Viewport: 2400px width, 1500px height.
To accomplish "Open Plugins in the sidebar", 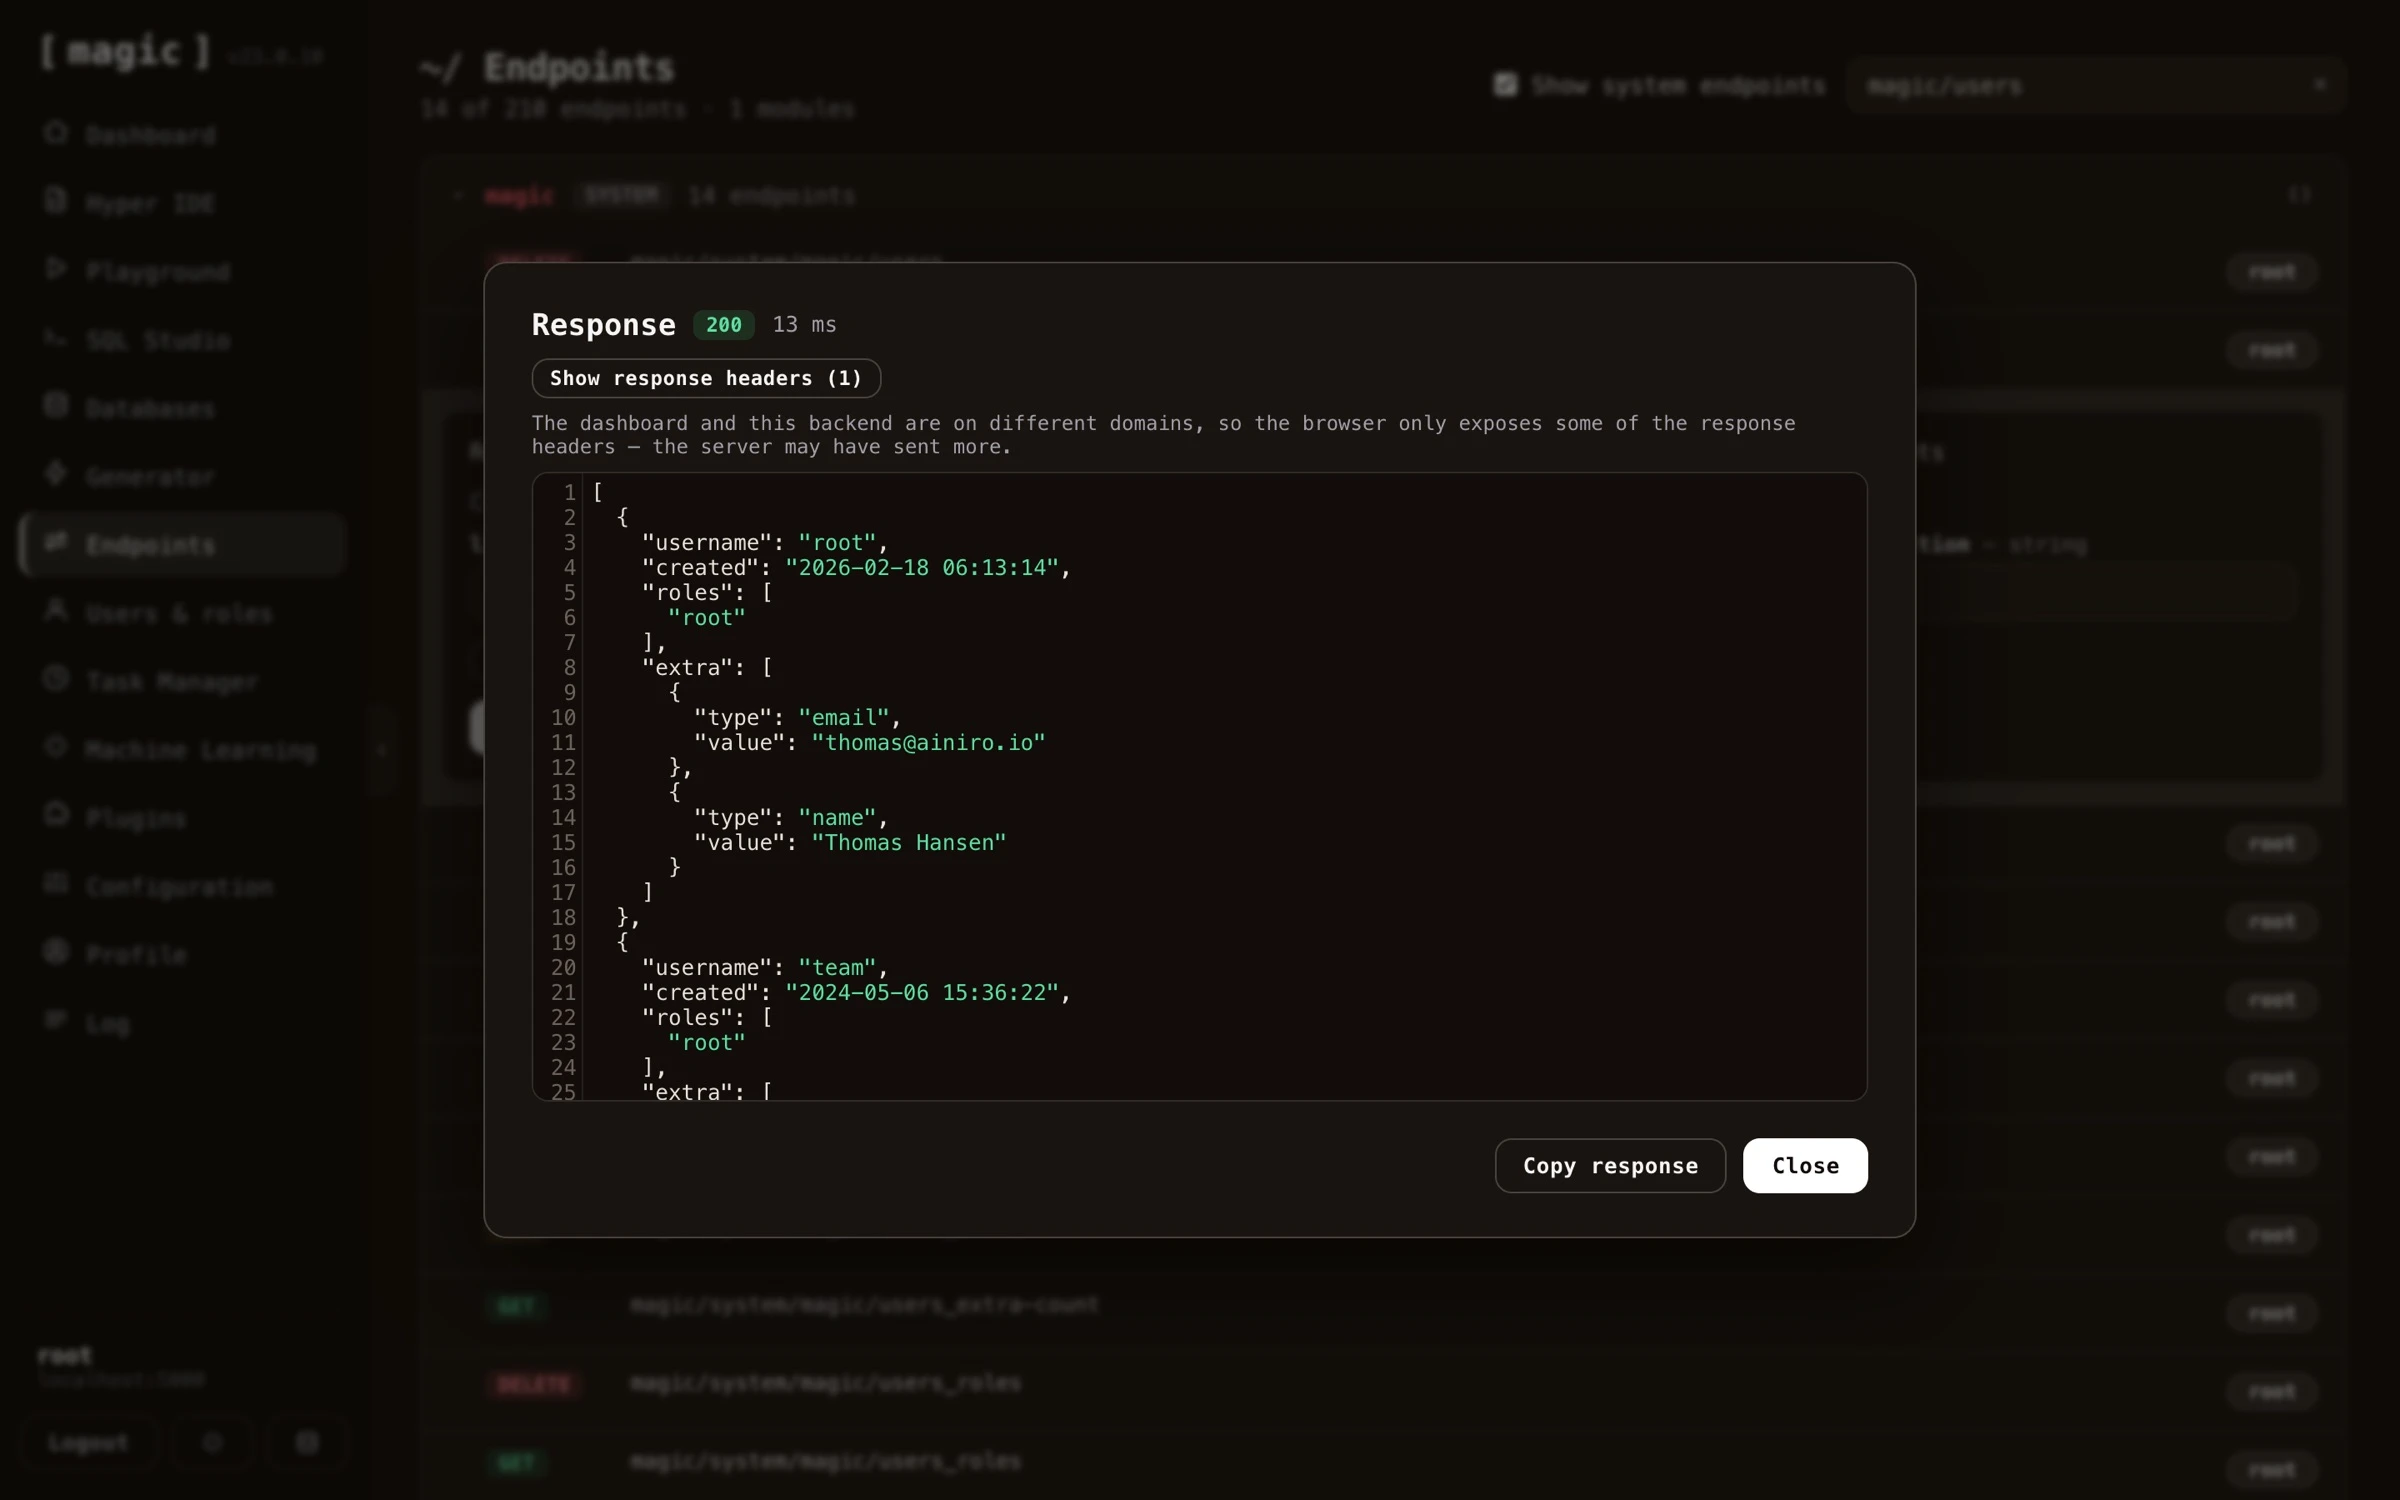I will coord(182,818).
